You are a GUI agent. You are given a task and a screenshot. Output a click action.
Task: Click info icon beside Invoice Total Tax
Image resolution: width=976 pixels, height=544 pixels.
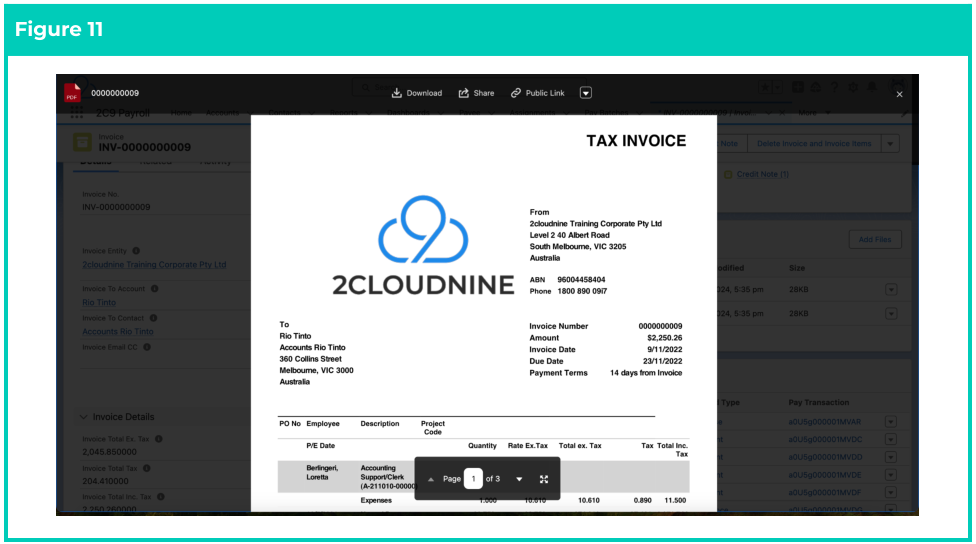click(x=147, y=468)
